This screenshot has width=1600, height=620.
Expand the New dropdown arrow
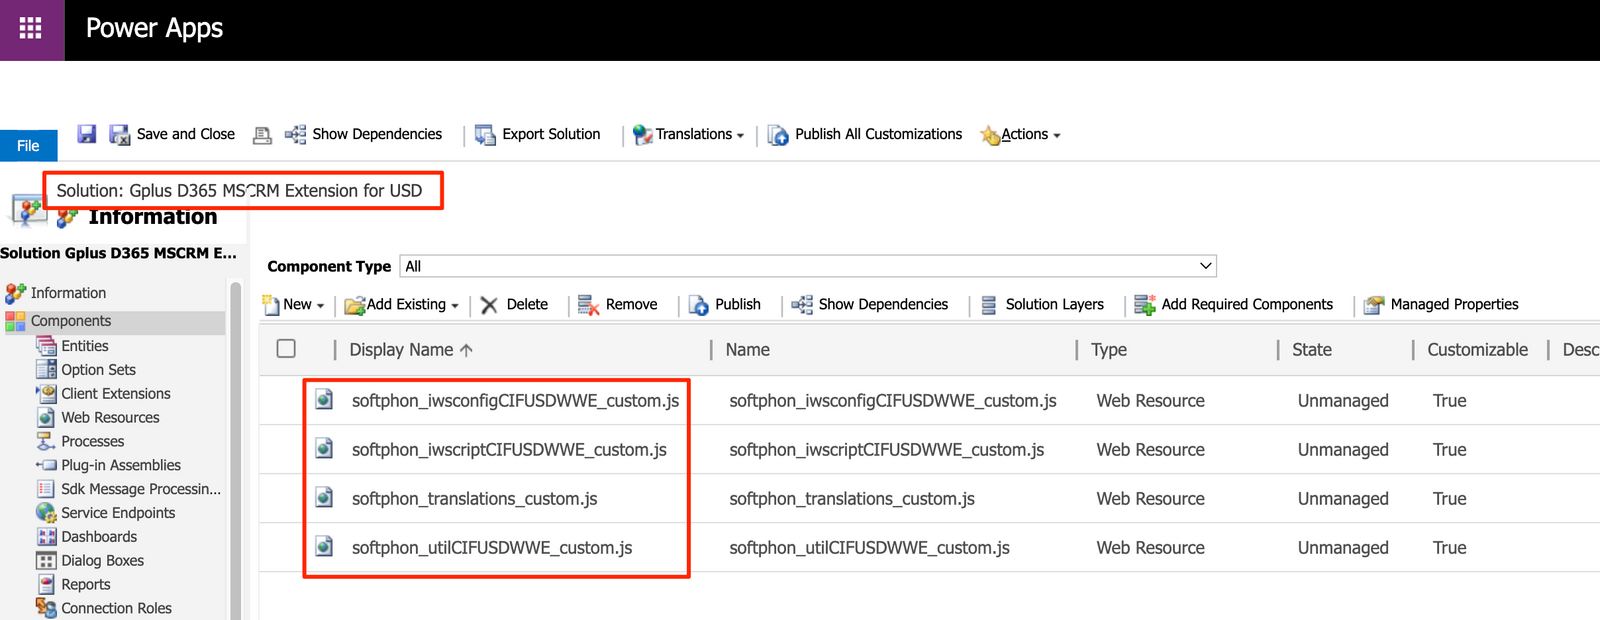(x=320, y=306)
